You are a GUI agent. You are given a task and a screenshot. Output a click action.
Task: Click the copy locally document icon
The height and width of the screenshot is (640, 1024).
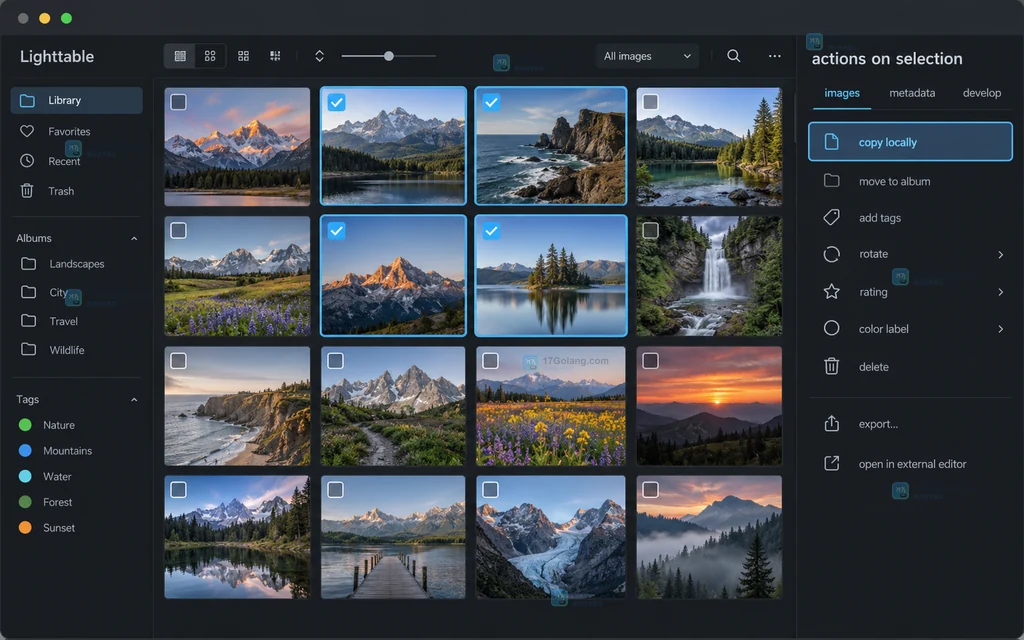coord(831,142)
